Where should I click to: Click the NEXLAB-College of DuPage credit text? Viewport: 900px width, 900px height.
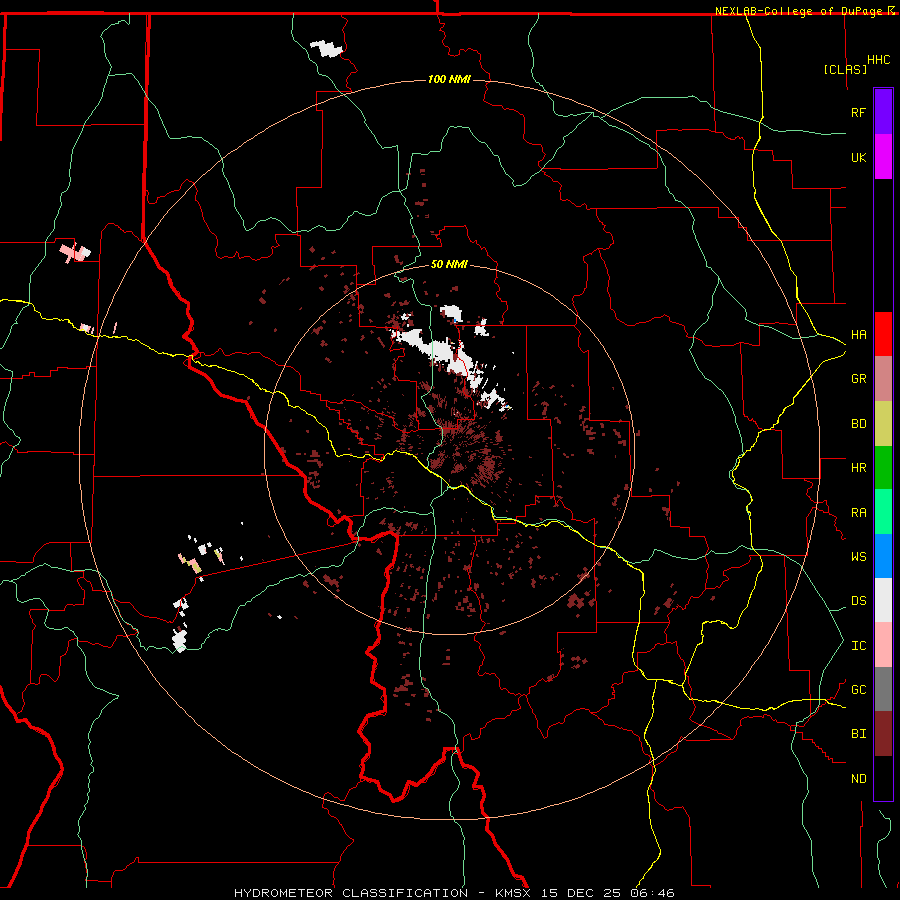click(x=798, y=11)
